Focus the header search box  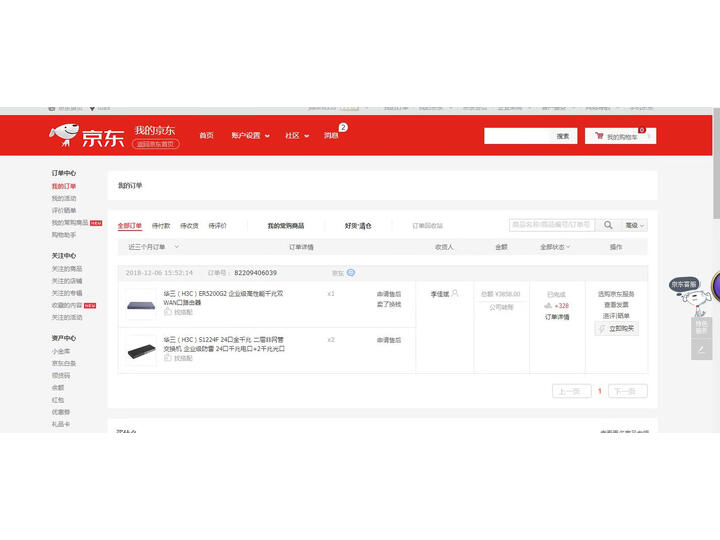click(x=517, y=136)
